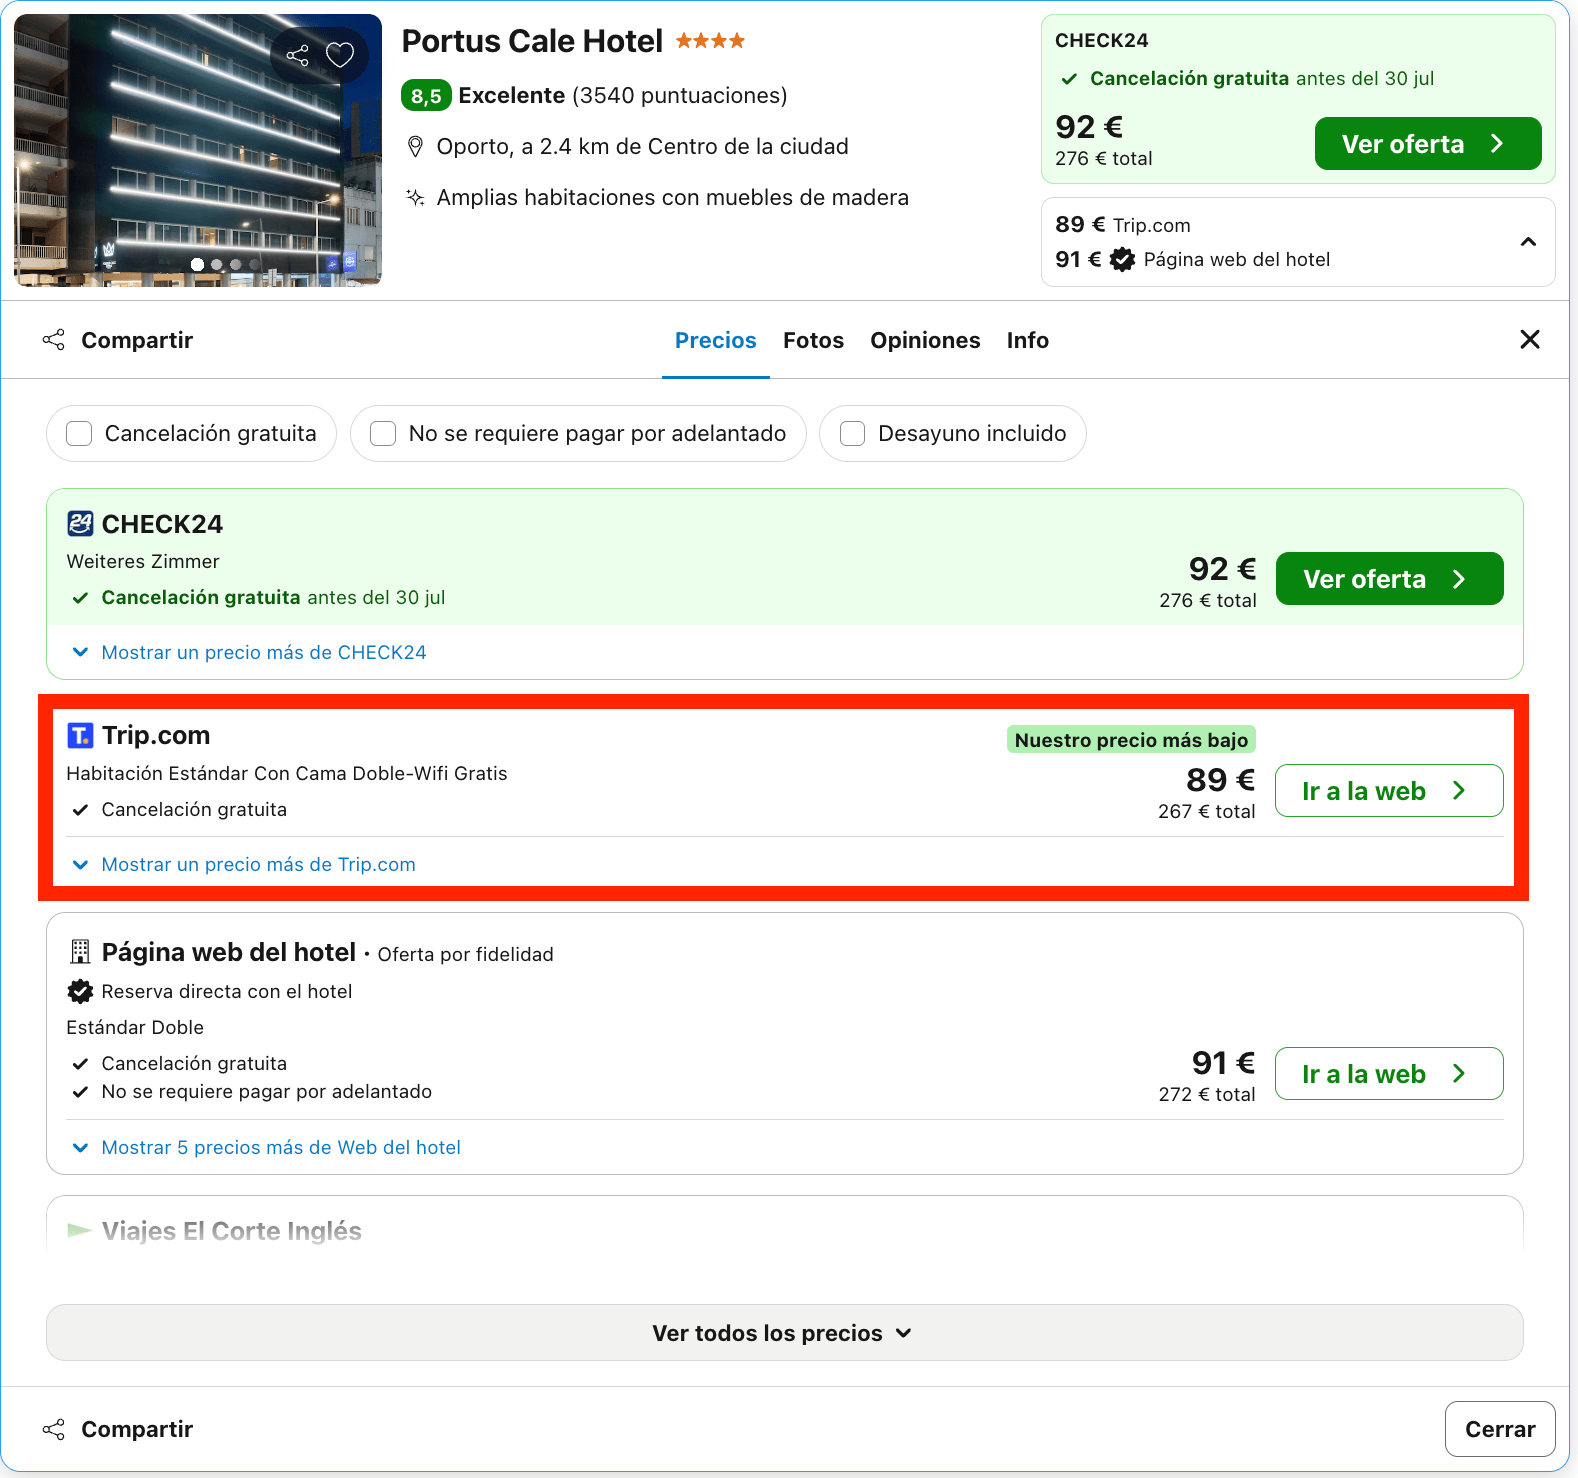This screenshot has width=1578, height=1478.
Task: Expand Mostrar 5 precios más de Web del hotel
Action: click(x=266, y=1147)
